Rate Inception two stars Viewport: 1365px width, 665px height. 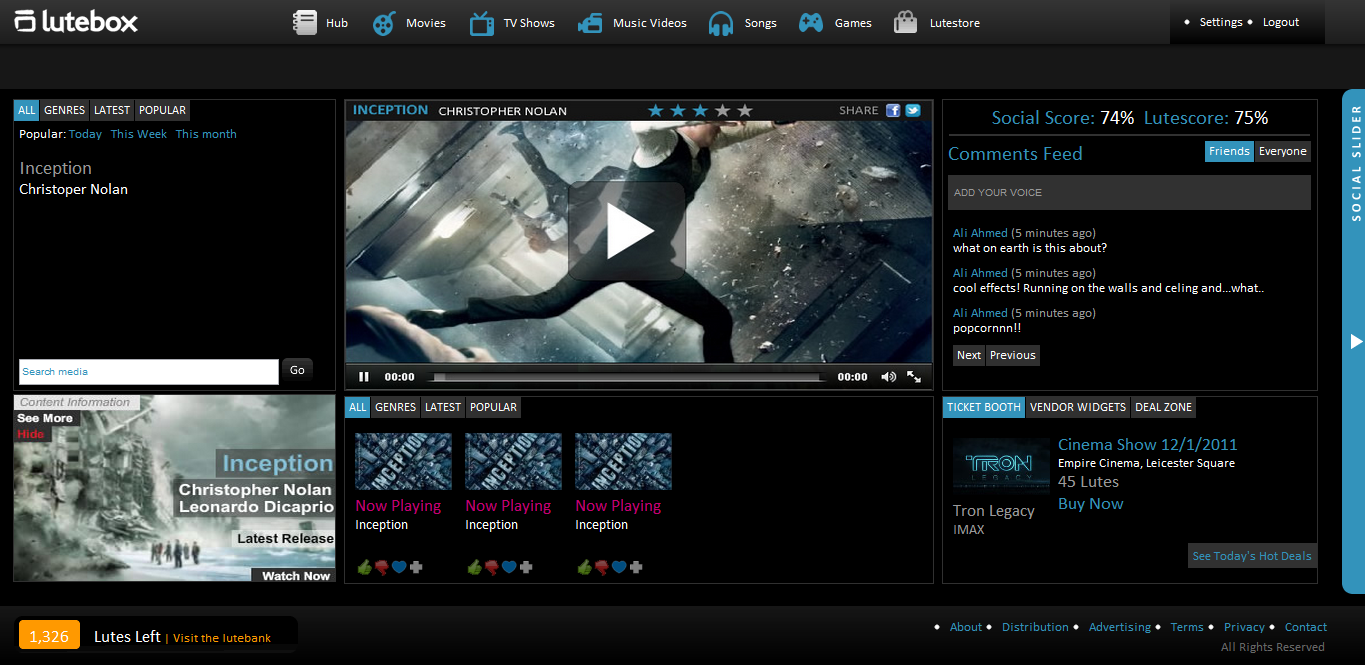678,110
